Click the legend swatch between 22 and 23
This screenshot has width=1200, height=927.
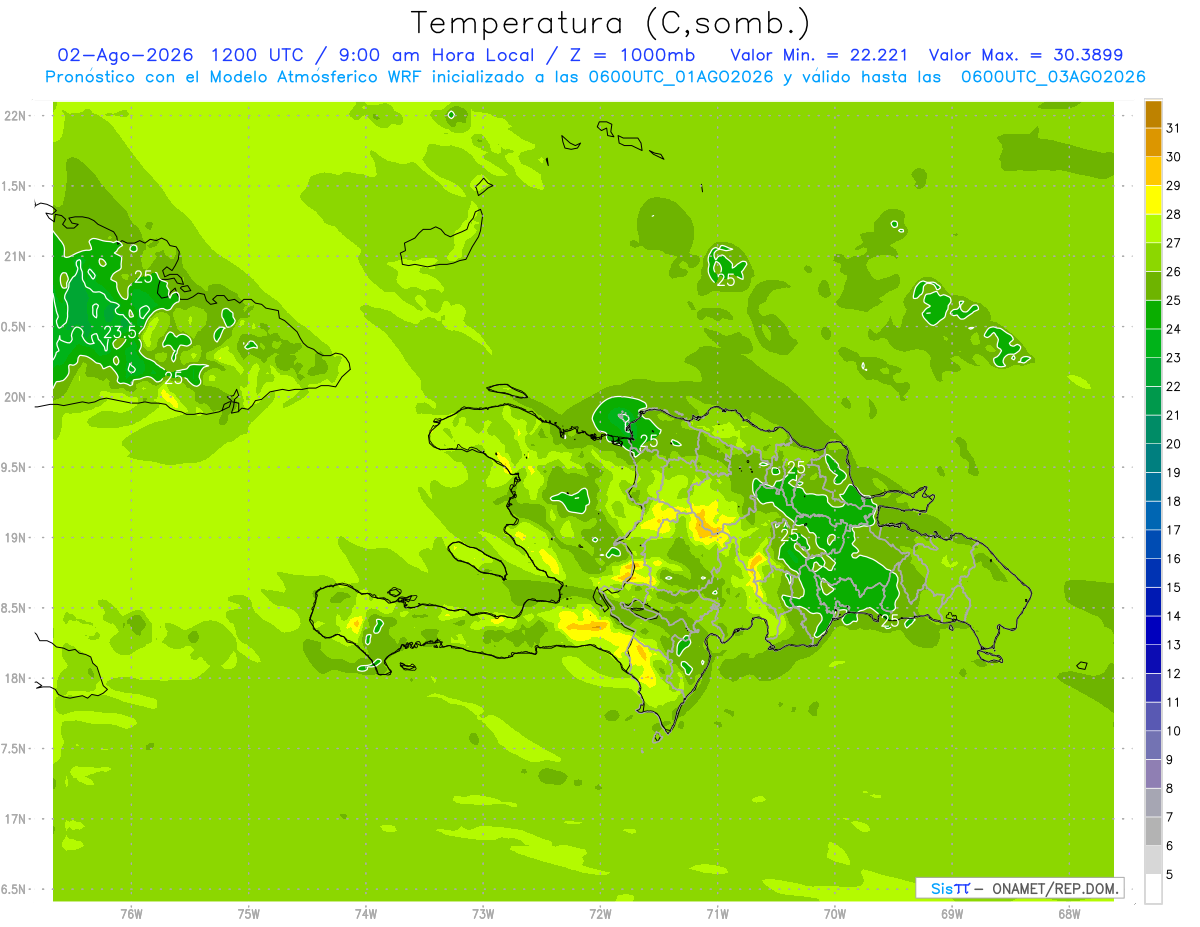[1153, 373]
